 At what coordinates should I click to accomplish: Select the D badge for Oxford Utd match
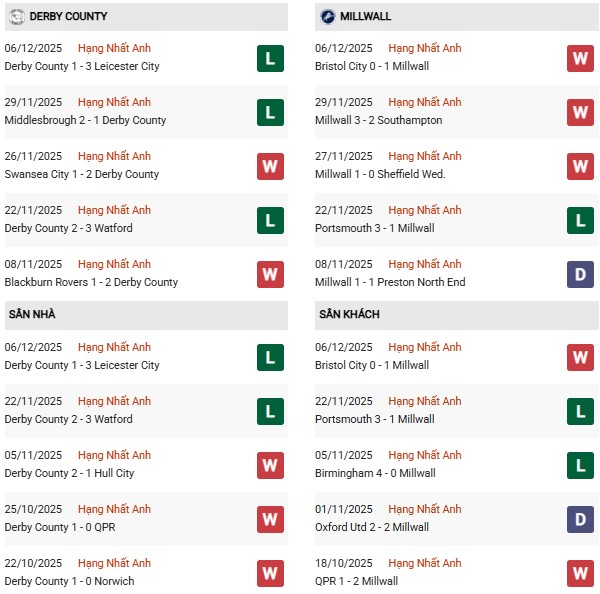coord(581,519)
